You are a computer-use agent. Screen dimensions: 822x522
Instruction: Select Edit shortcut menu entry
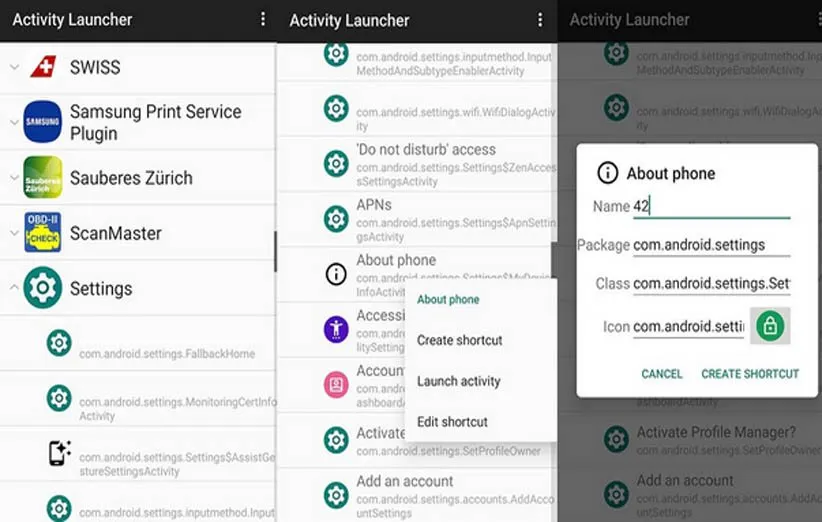452,422
